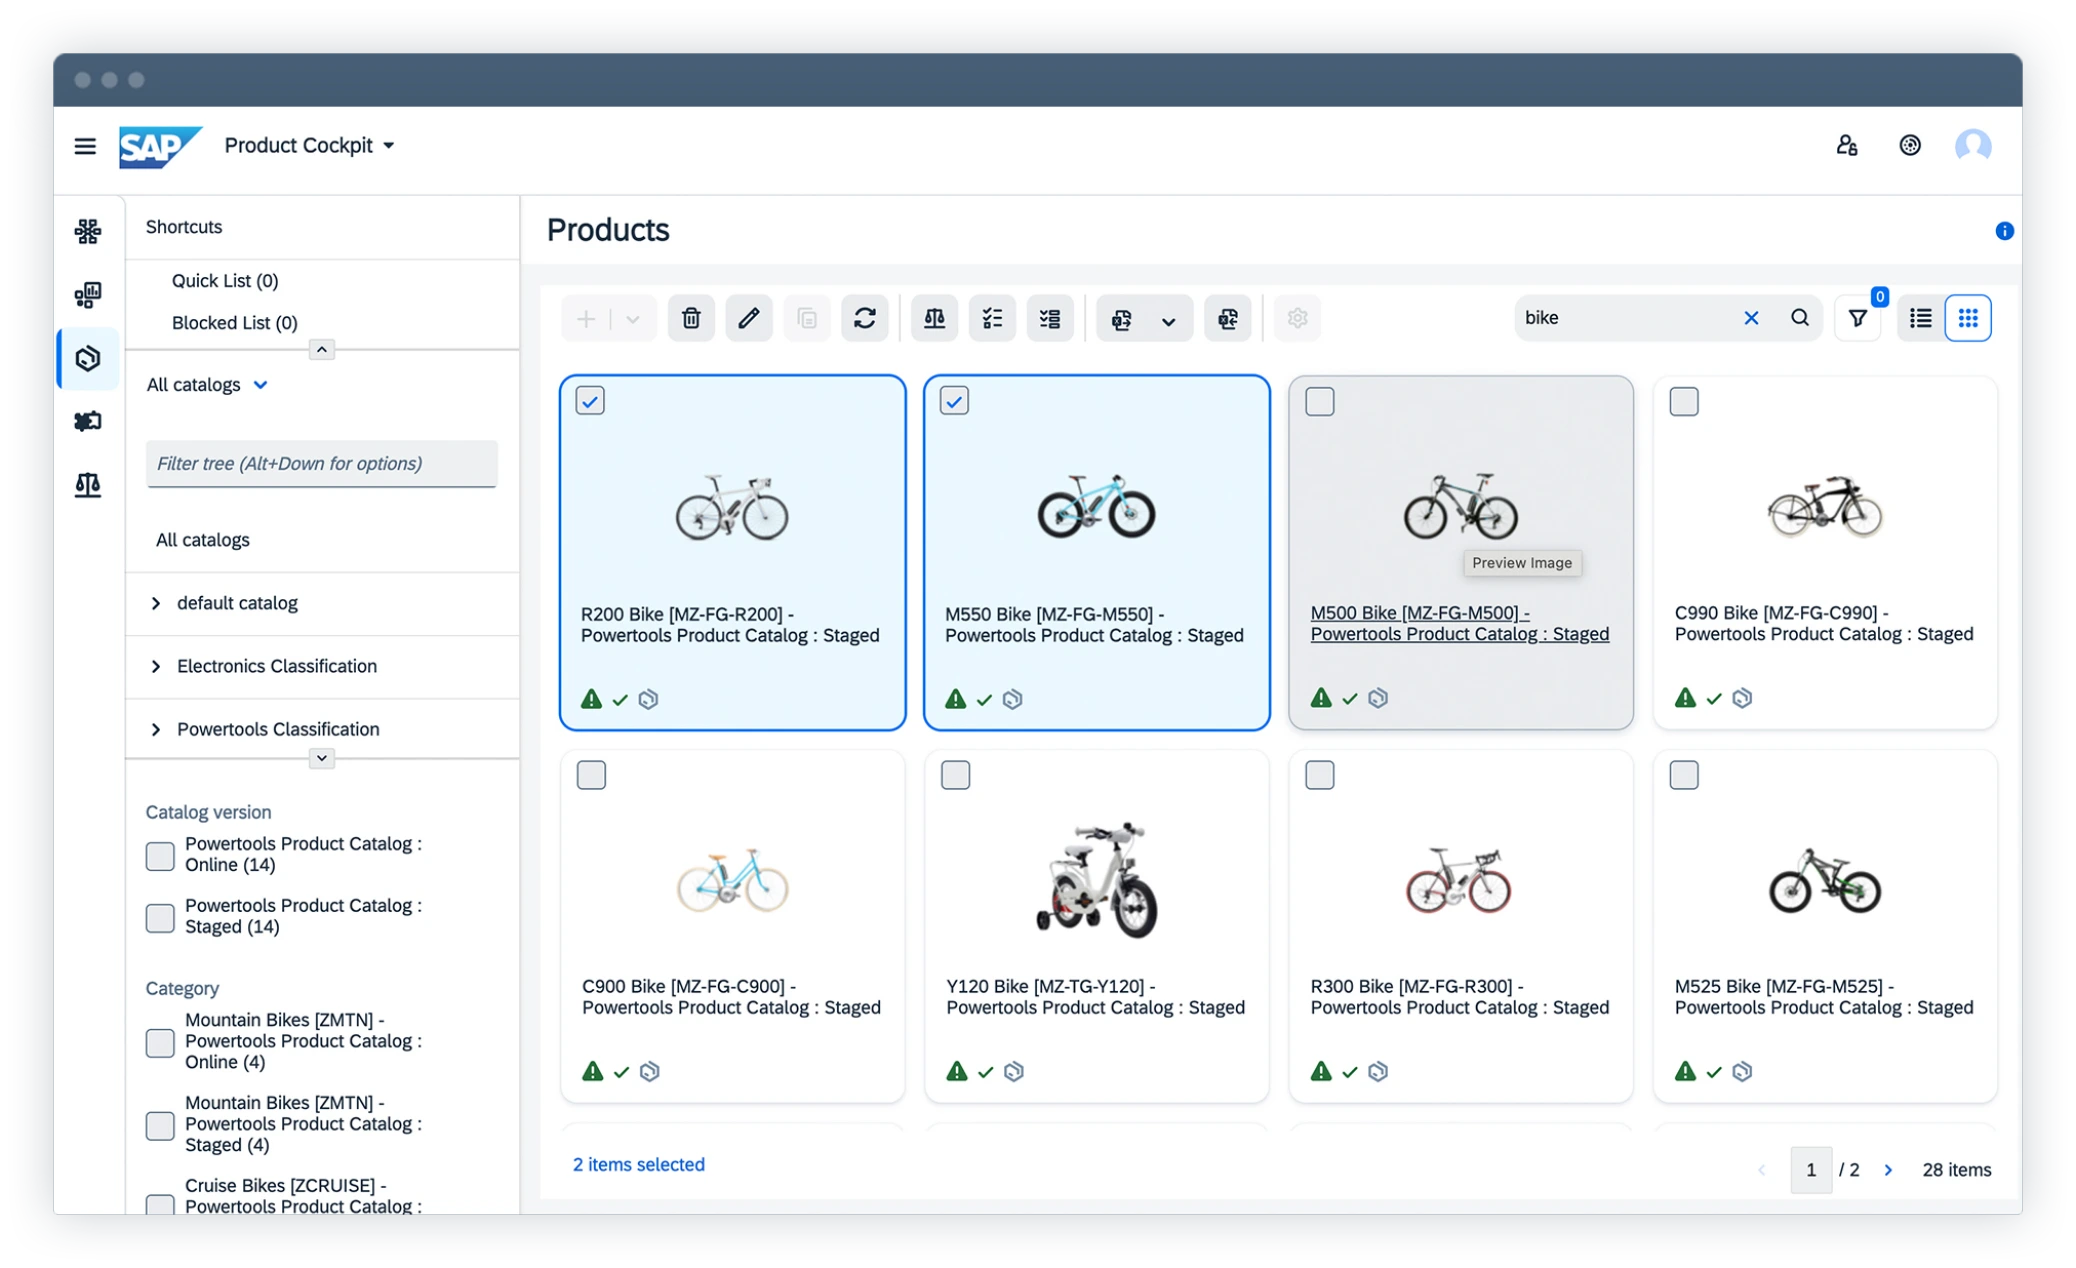
Task: Click the SAP logo
Action: 160,146
